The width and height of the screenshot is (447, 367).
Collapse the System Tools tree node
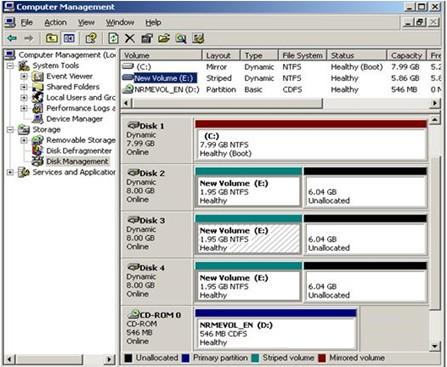(10, 66)
